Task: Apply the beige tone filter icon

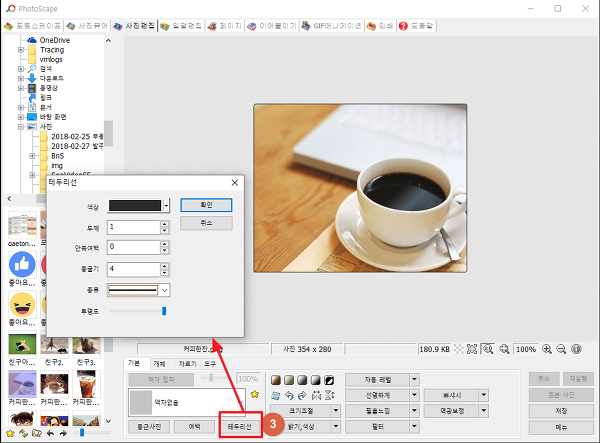Action: [289, 380]
